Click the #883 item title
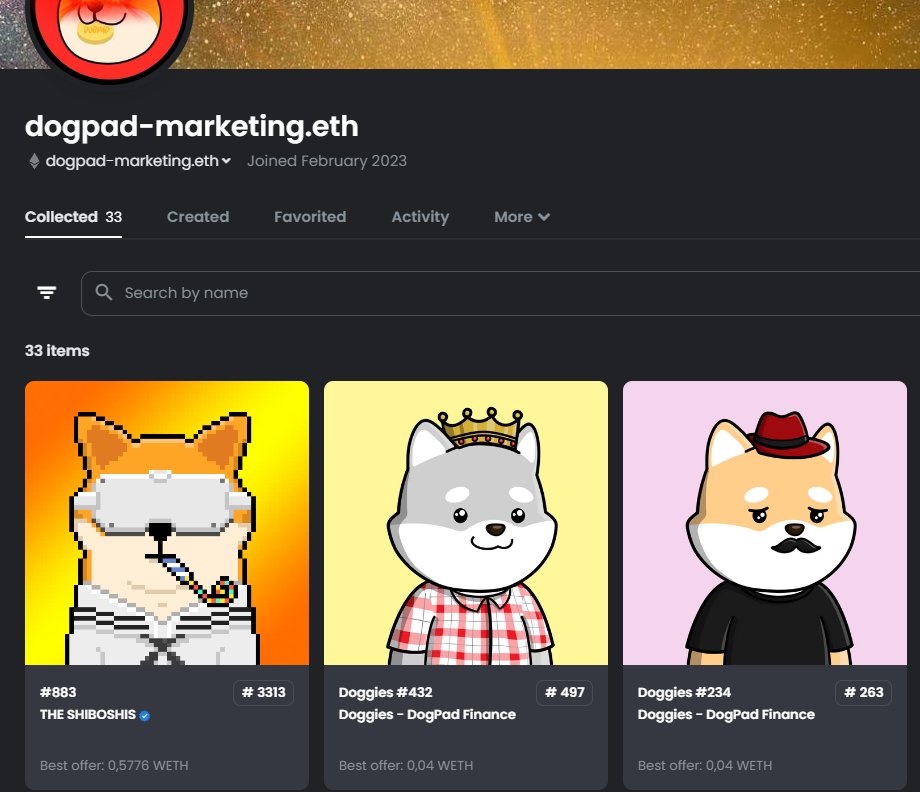The image size is (920, 792). click(x=58, y=692)
